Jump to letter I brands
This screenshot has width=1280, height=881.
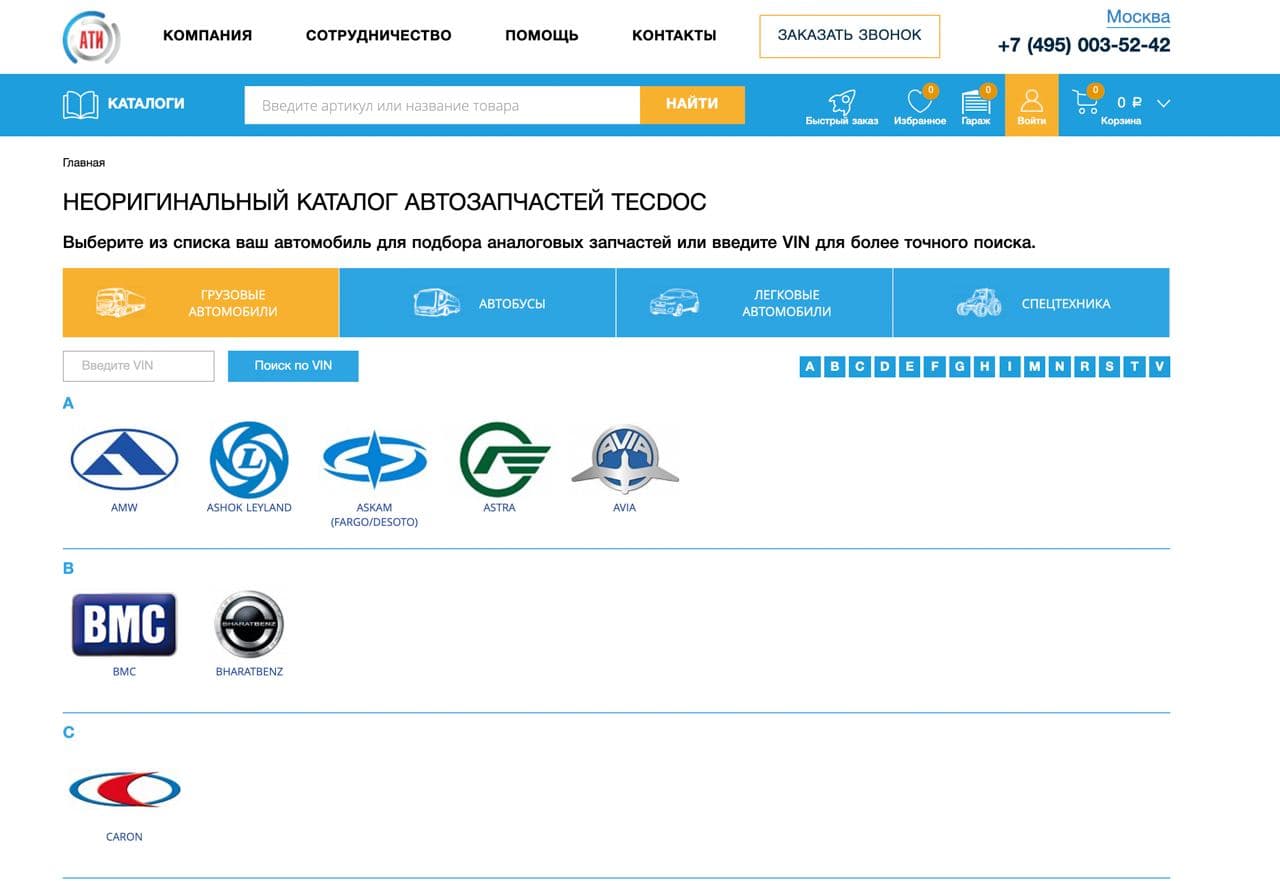(1010, 367)
